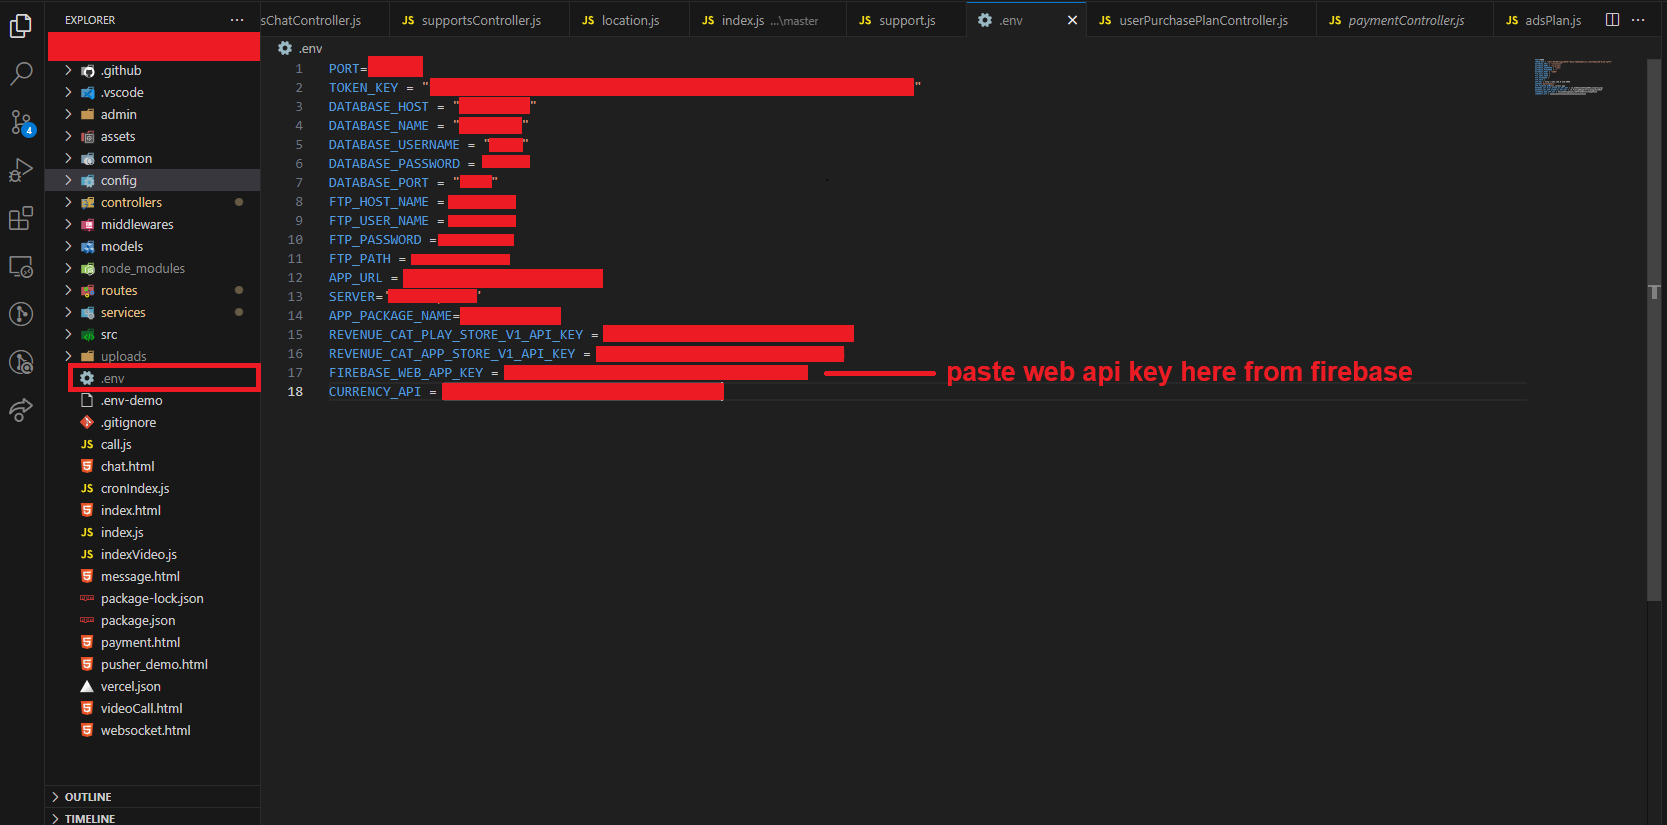
Task: Open Explorer's more actions ellipsis menu
Action: 237,20
